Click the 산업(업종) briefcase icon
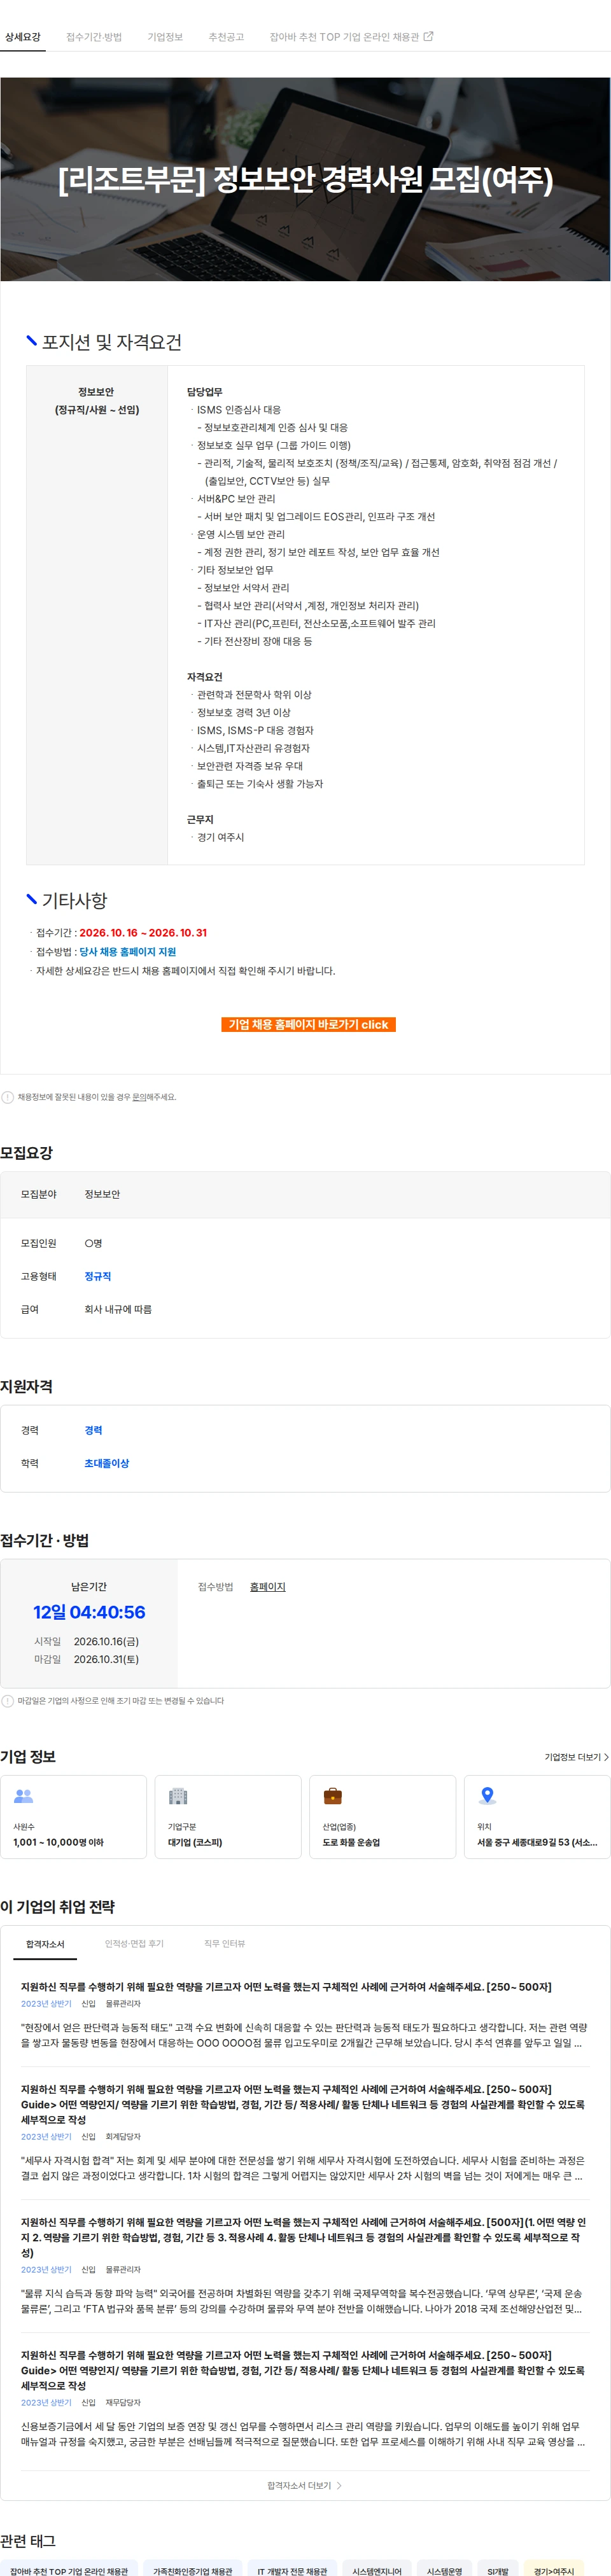This screenshot has width=611, height=2576. coord(333,1796)
